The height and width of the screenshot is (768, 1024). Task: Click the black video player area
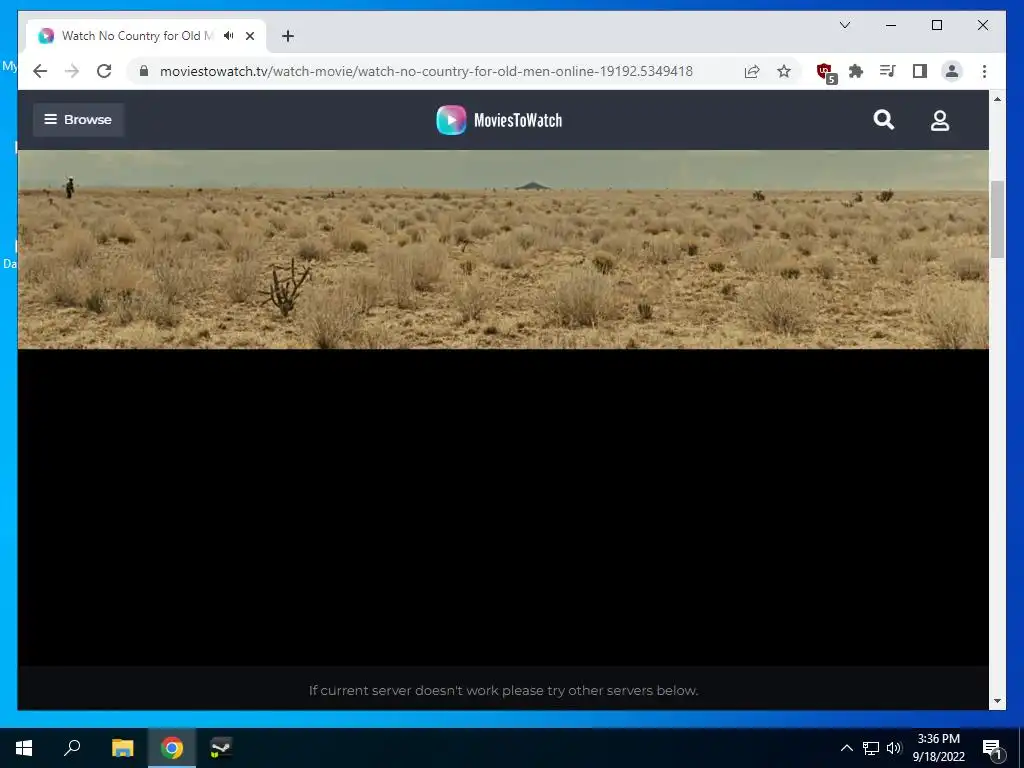503,507
